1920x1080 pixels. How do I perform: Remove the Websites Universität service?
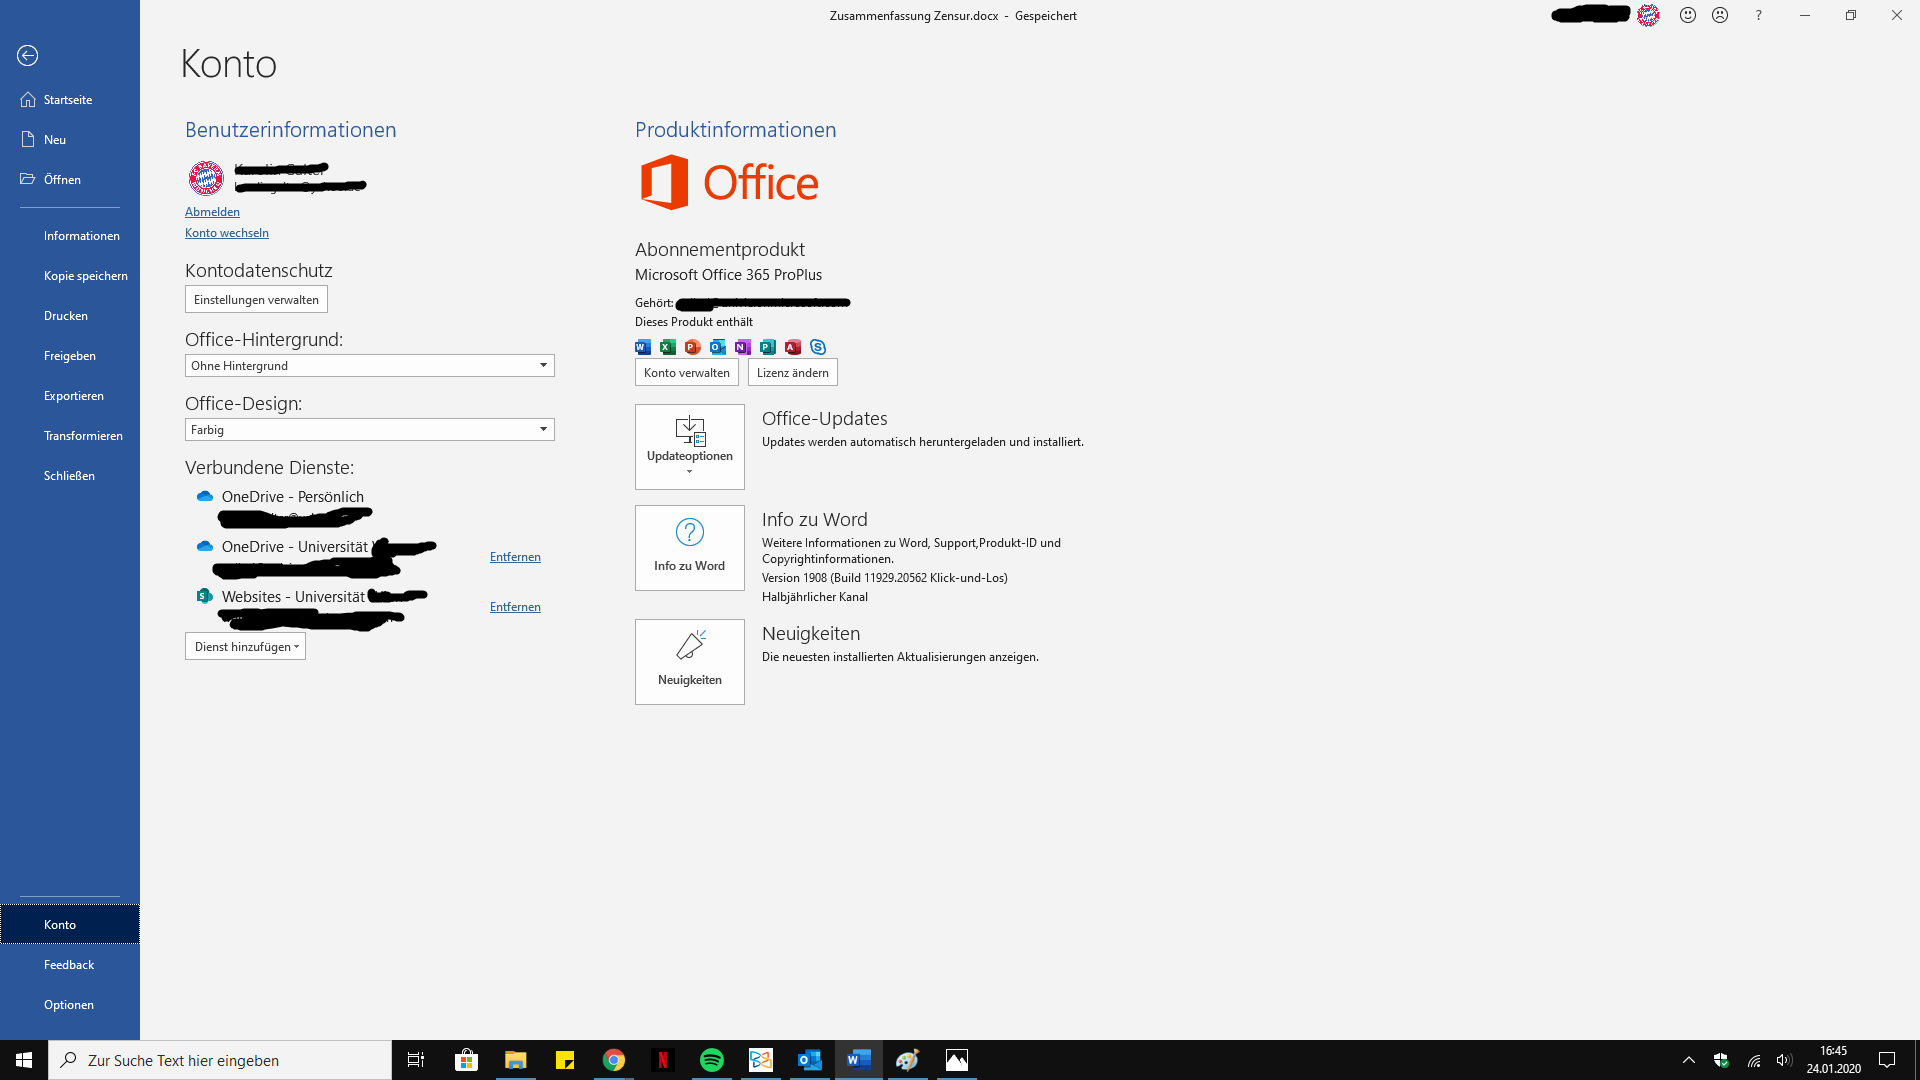(x=515, y=607)
